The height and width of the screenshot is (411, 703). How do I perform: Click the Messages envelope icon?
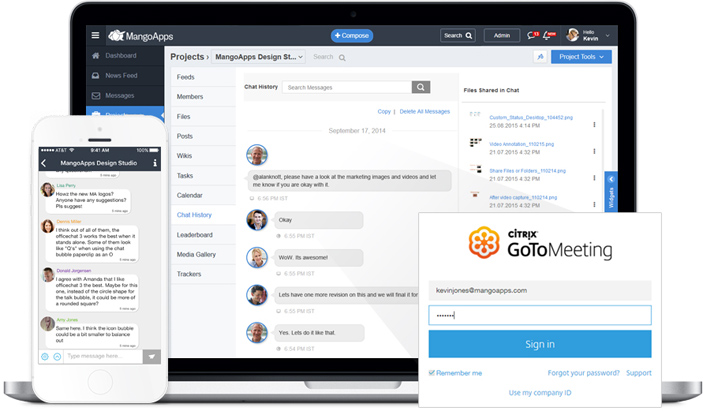click(95, 95)
